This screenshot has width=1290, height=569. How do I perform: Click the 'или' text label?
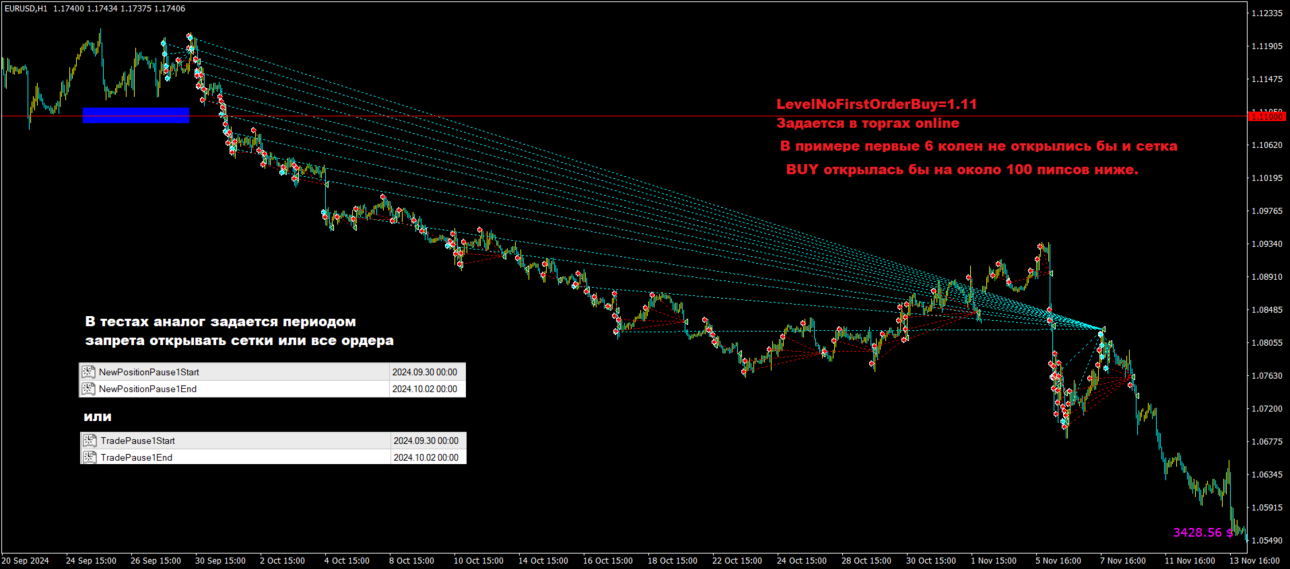click(98, 416)
